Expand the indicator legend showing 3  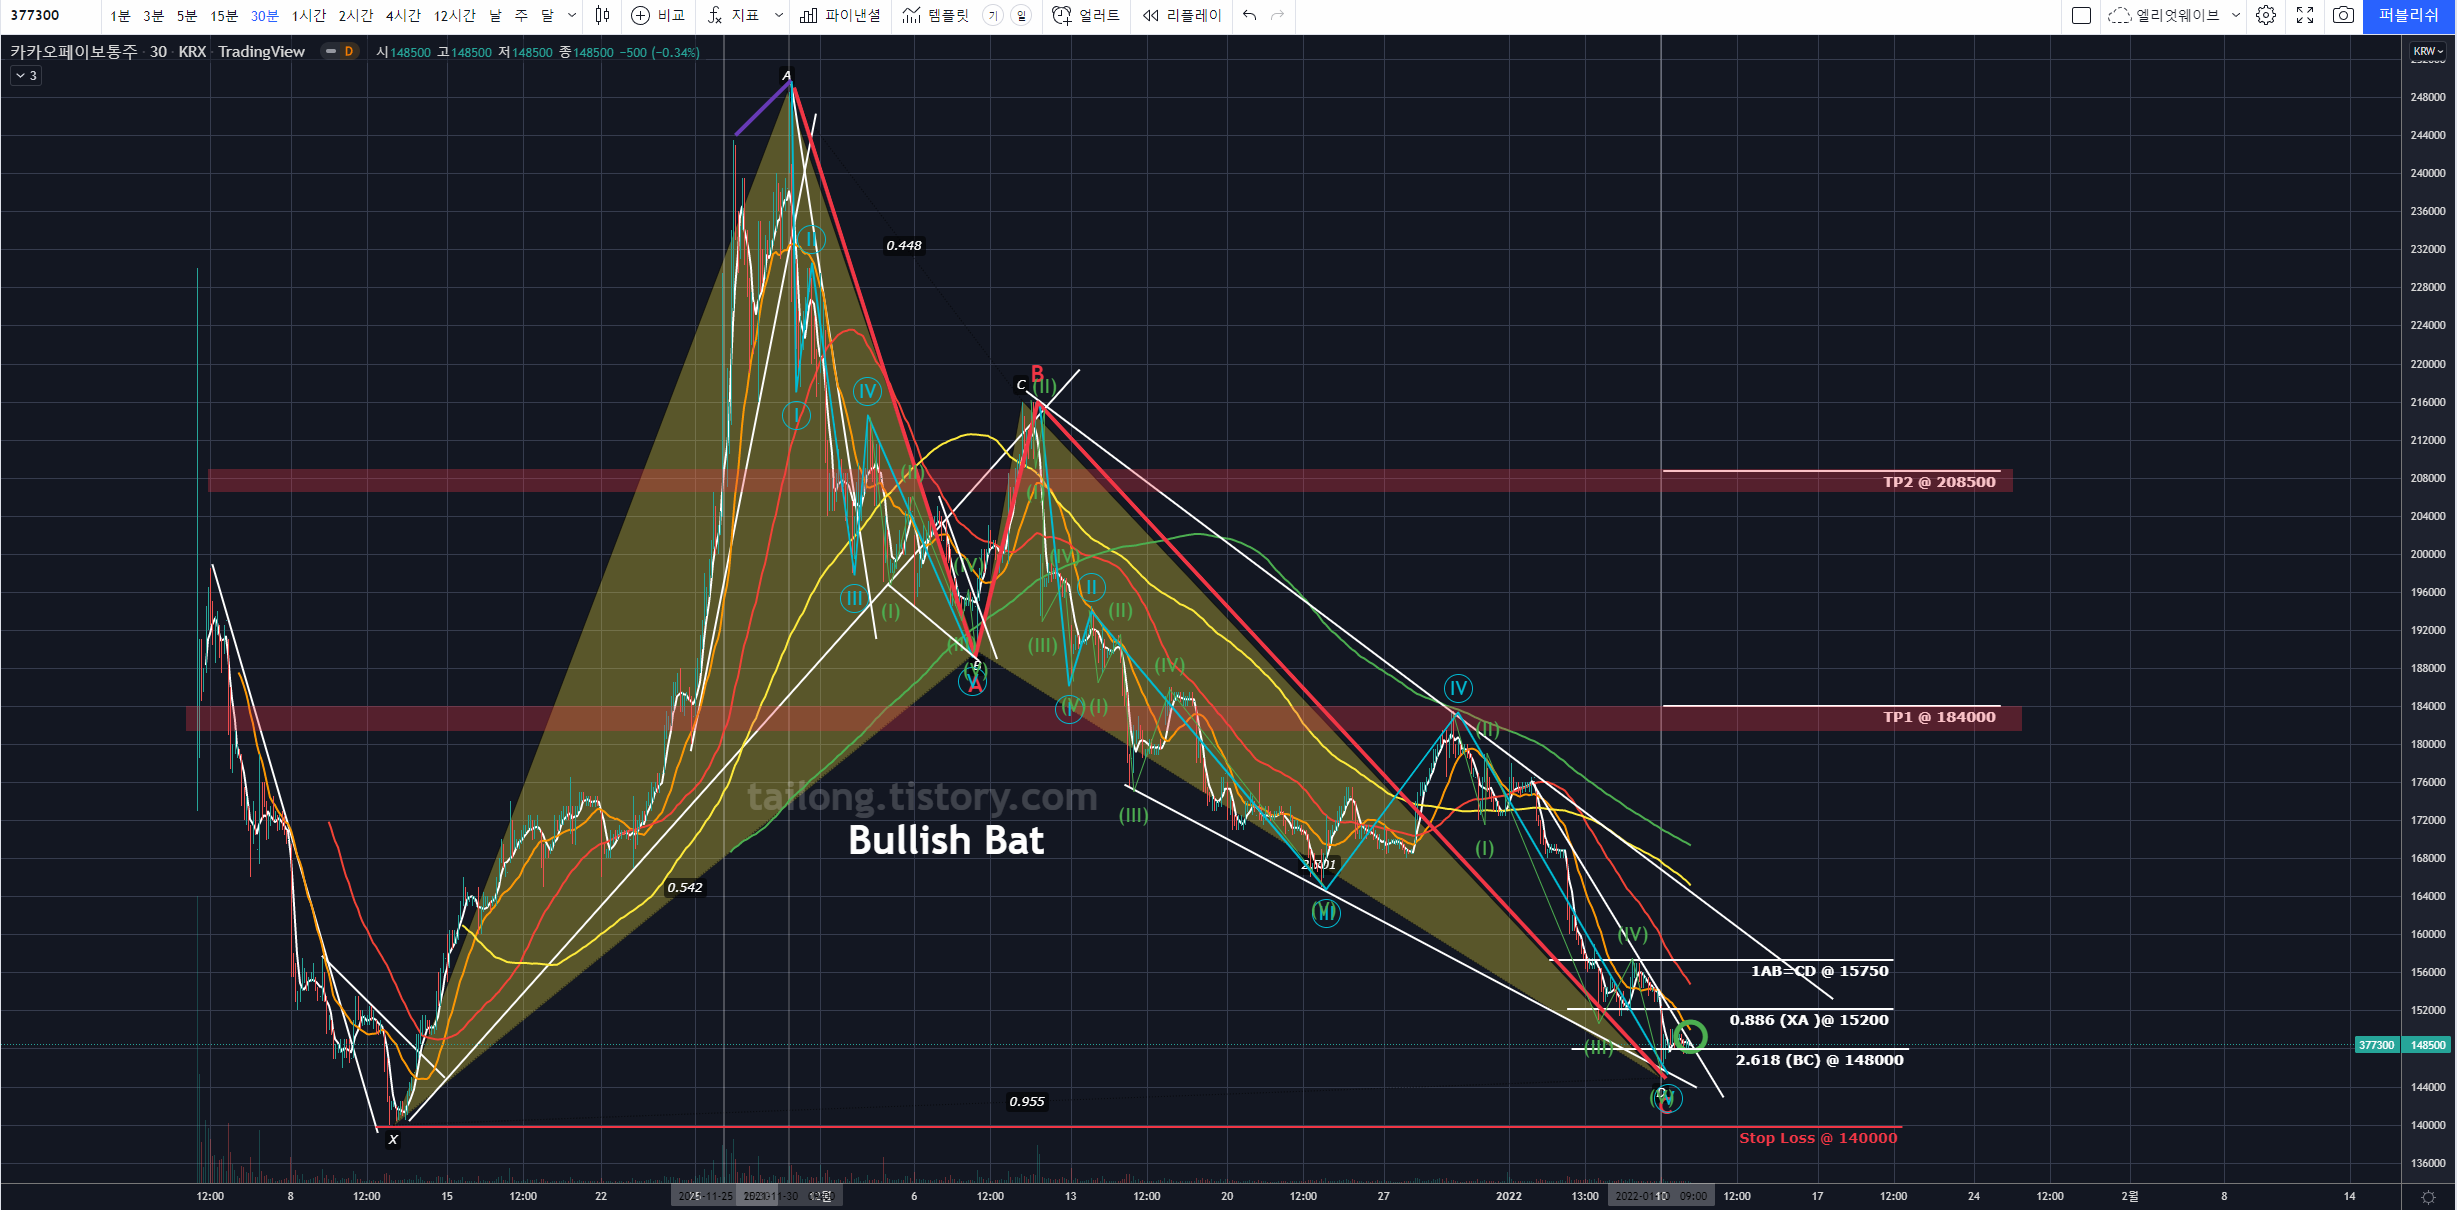pos(26,76)
